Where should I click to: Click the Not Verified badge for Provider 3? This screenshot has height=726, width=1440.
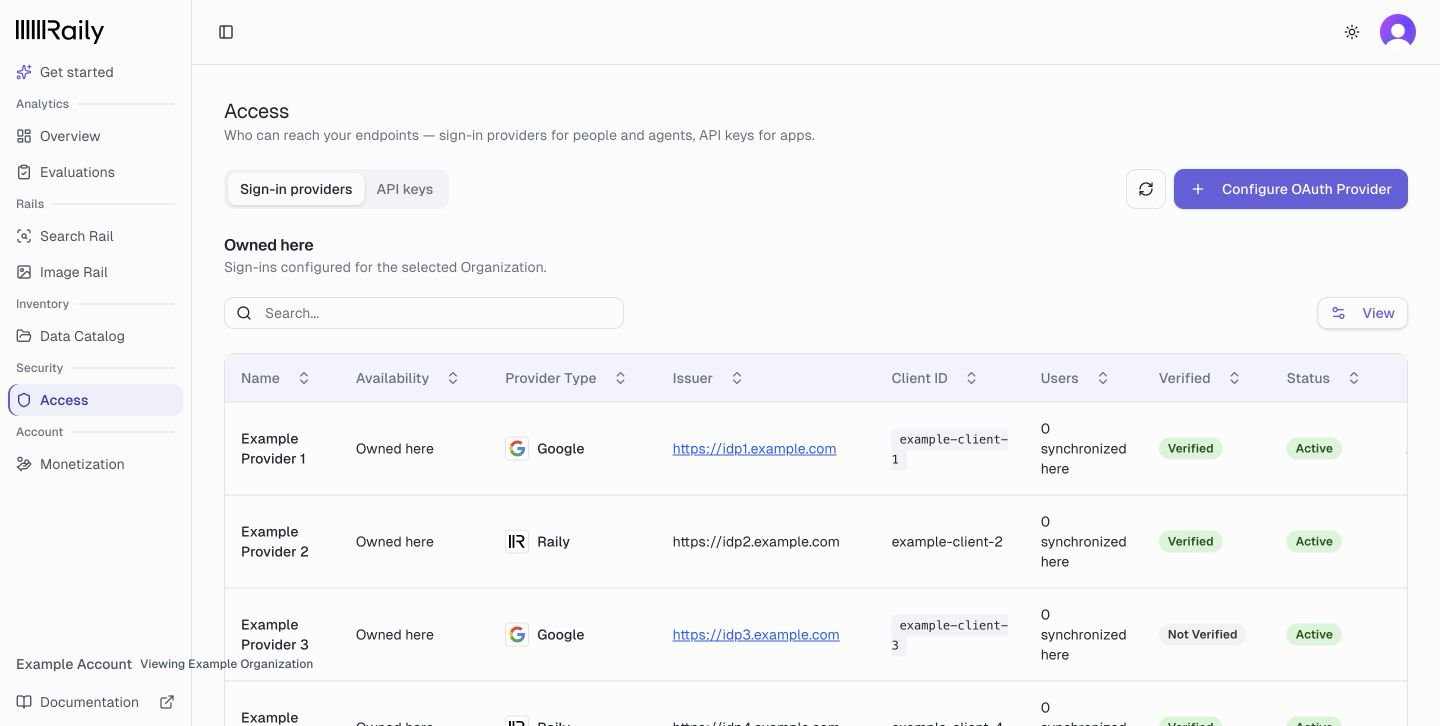(x=1202, y=635)
